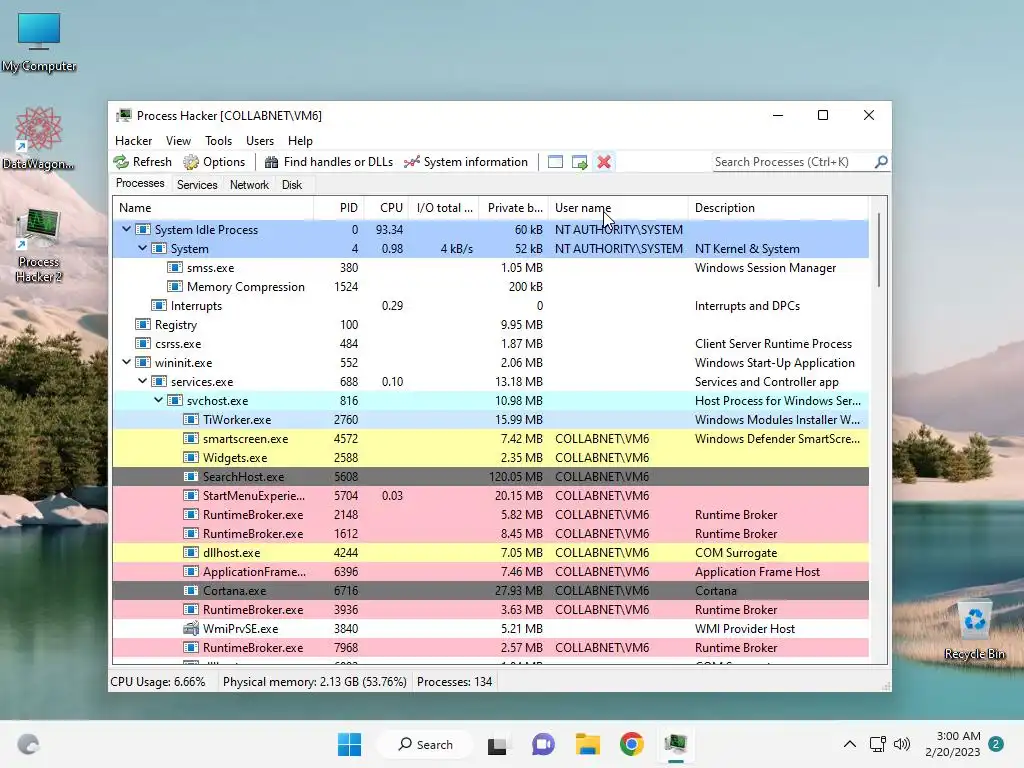Click inside Search Processes field

click(x=792, y=162)
